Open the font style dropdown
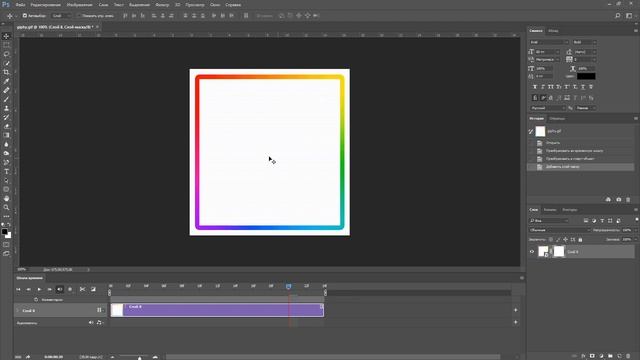This screenshot has height=360, width=640. (584, 42)
